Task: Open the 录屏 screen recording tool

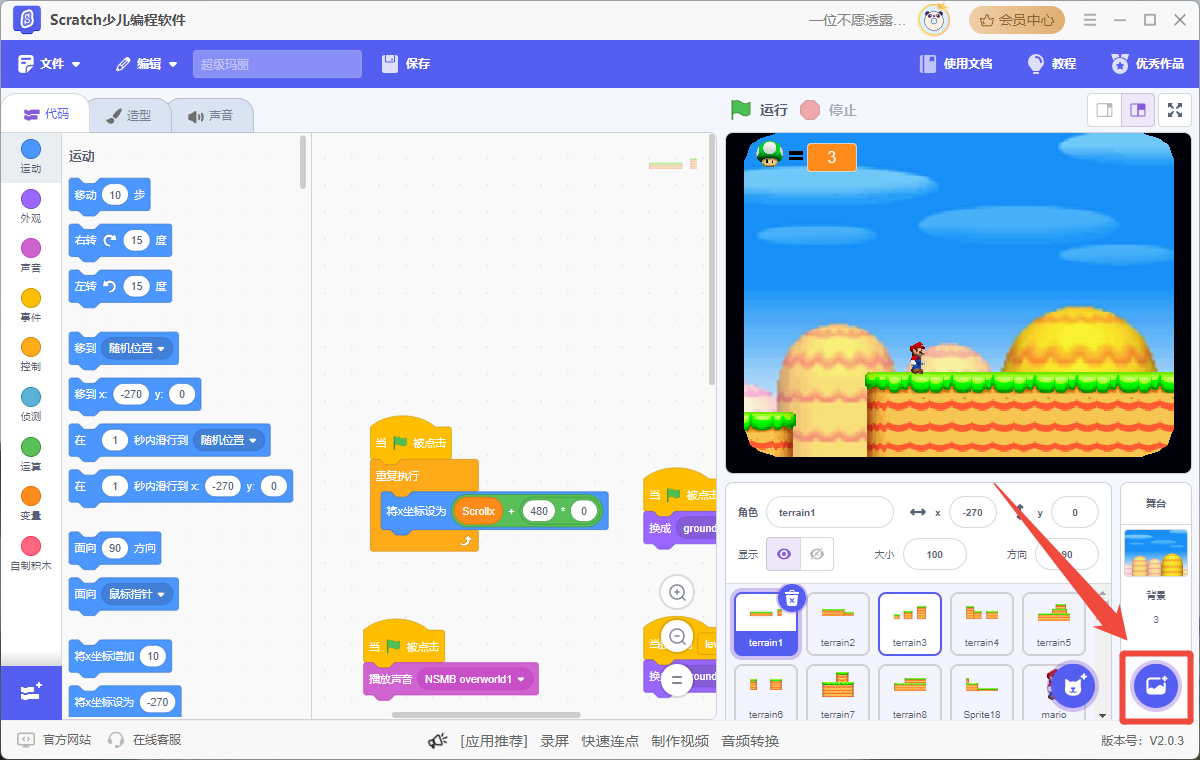Action: click(555, 741)
